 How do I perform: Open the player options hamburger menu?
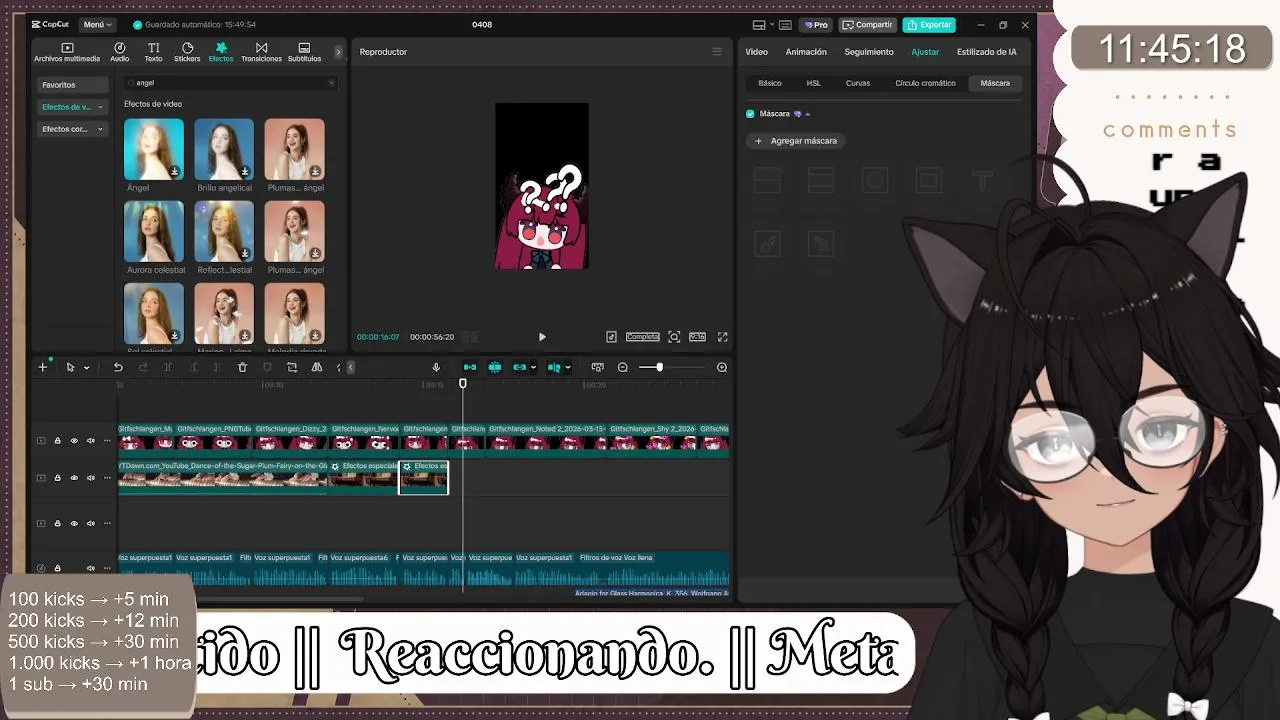(x=716, y=52)
